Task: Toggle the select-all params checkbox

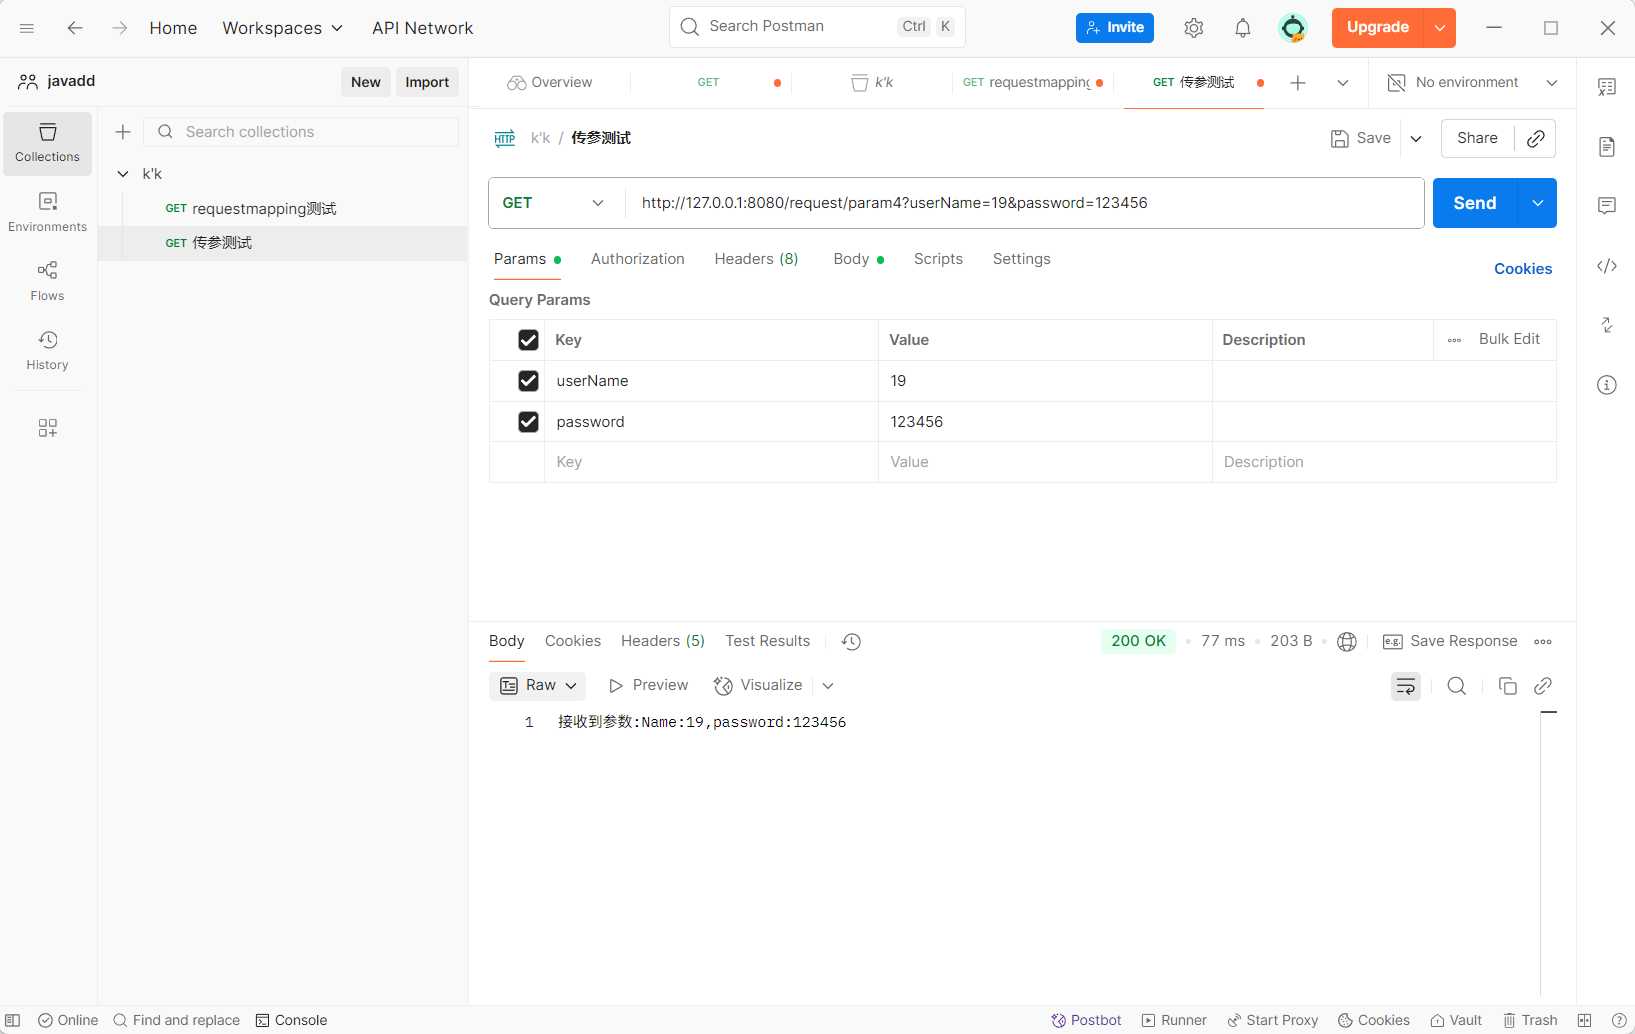Action: point(528,340)
